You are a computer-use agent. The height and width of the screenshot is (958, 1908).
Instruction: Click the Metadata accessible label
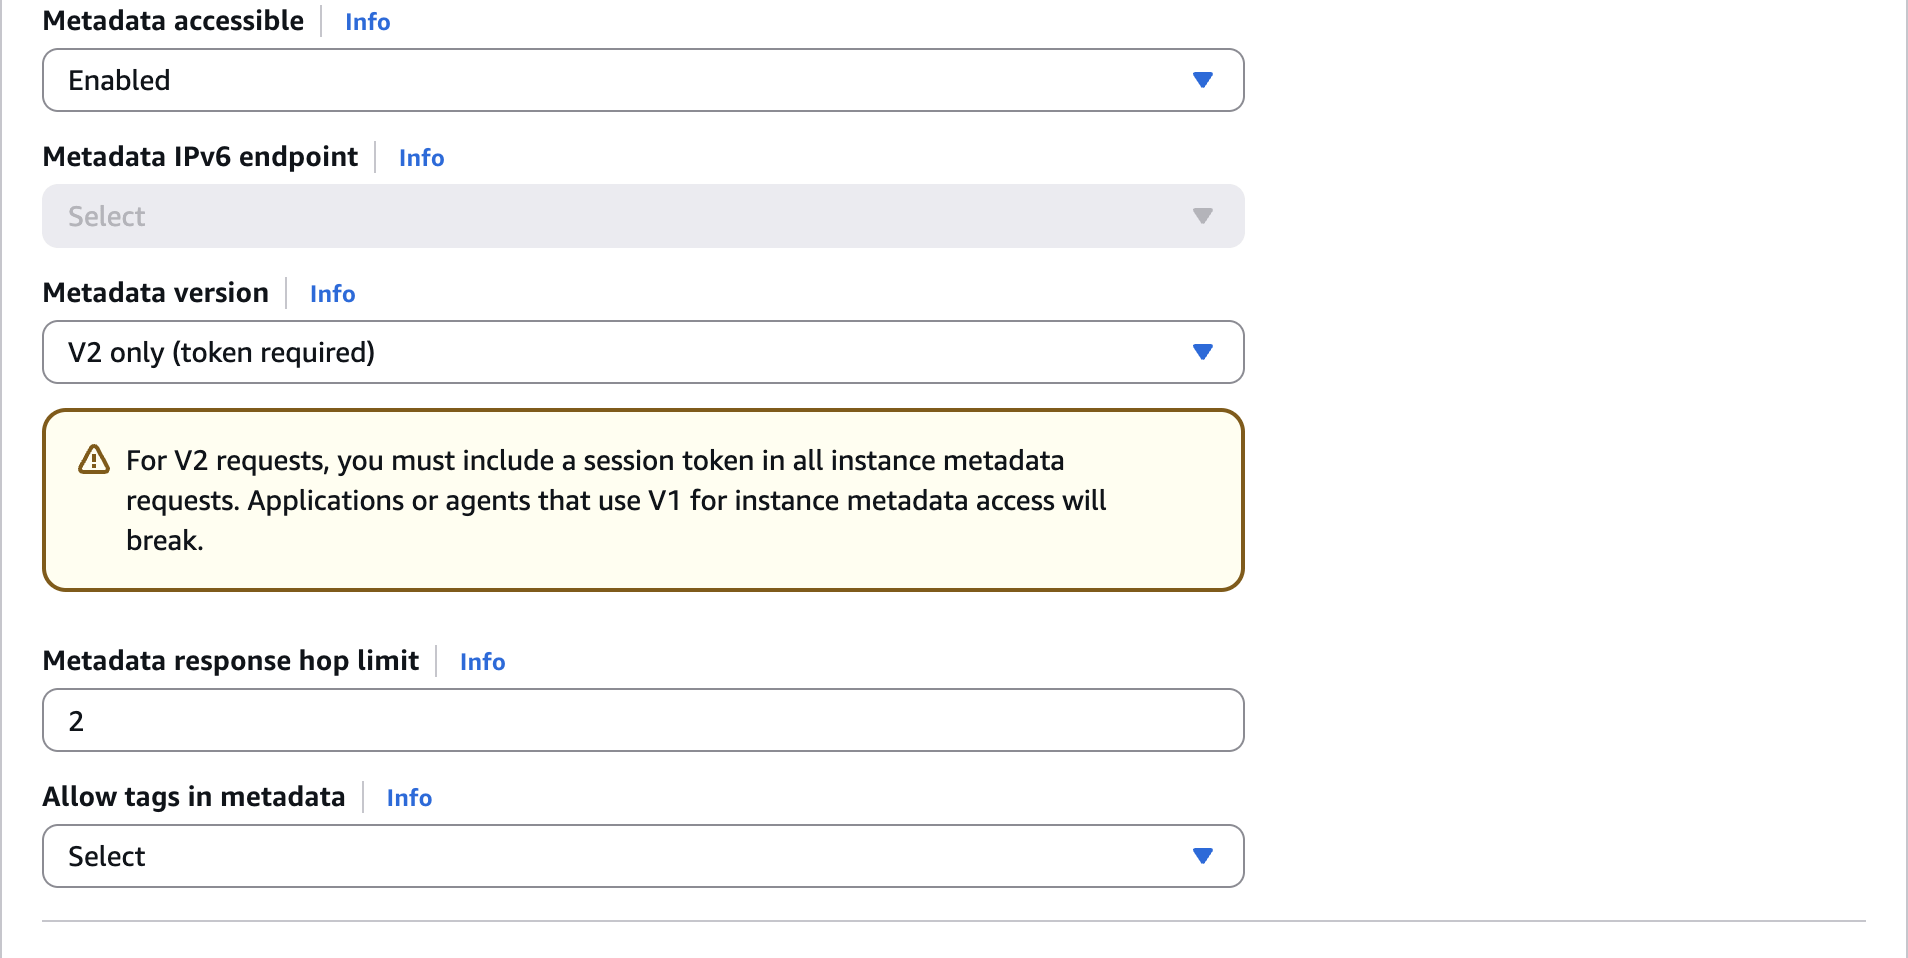(x=173, y=21)
